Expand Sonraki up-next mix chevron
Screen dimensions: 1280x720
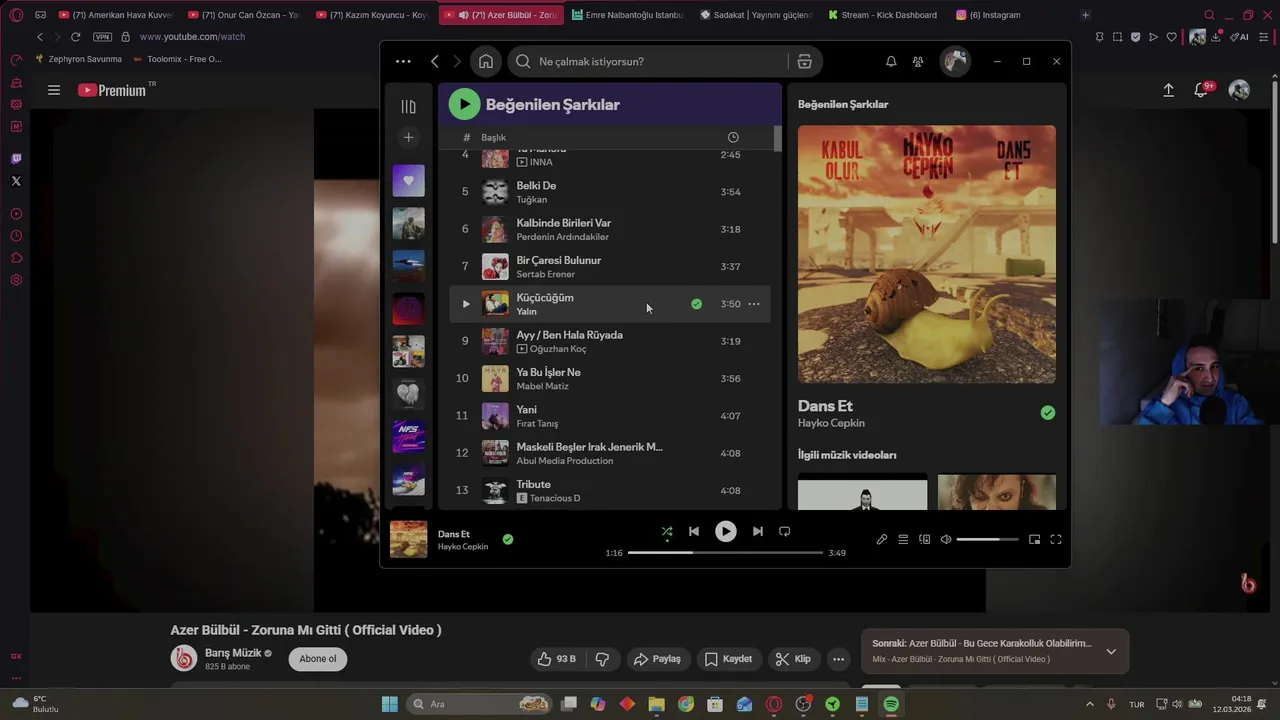[1110, 651]
